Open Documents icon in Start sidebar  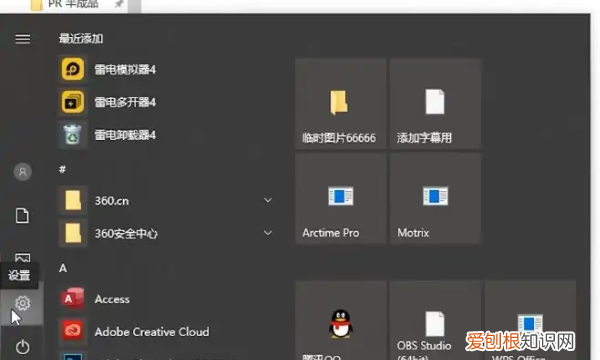(x=22, y=216)
